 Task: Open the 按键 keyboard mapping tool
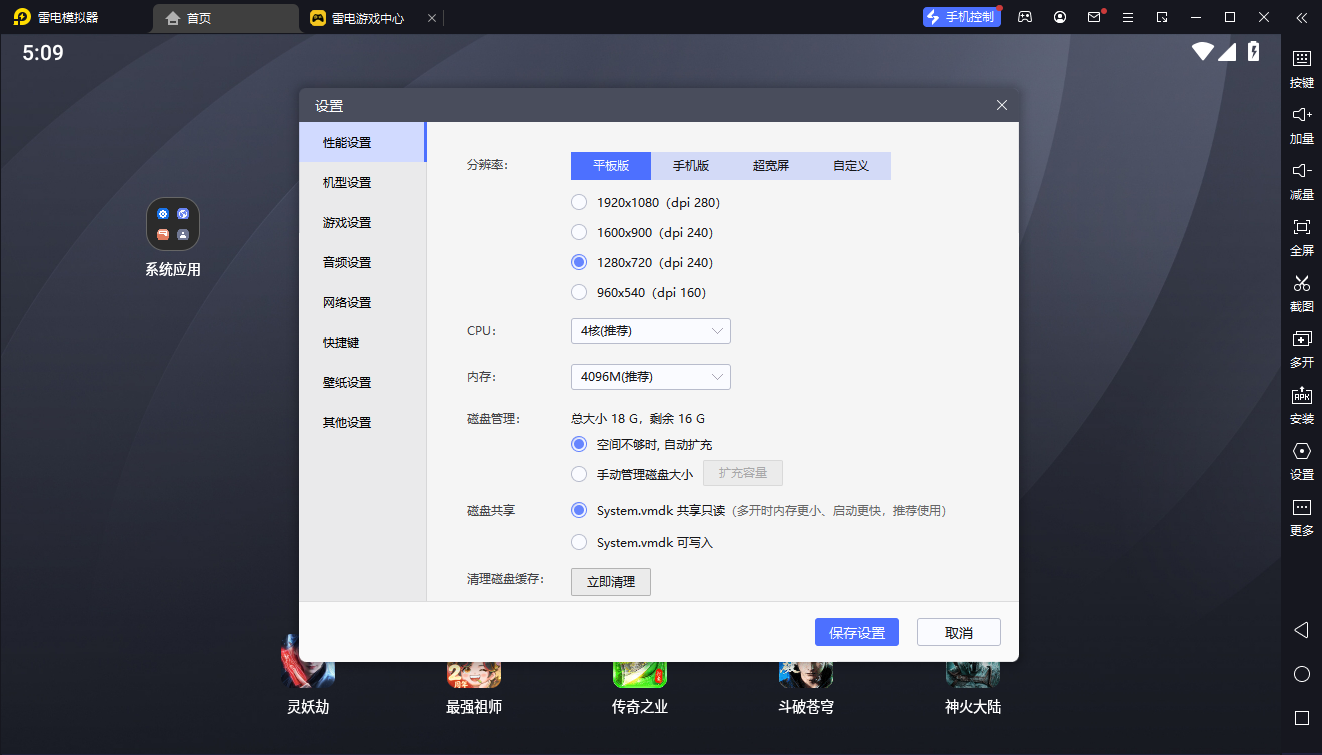1301,60
